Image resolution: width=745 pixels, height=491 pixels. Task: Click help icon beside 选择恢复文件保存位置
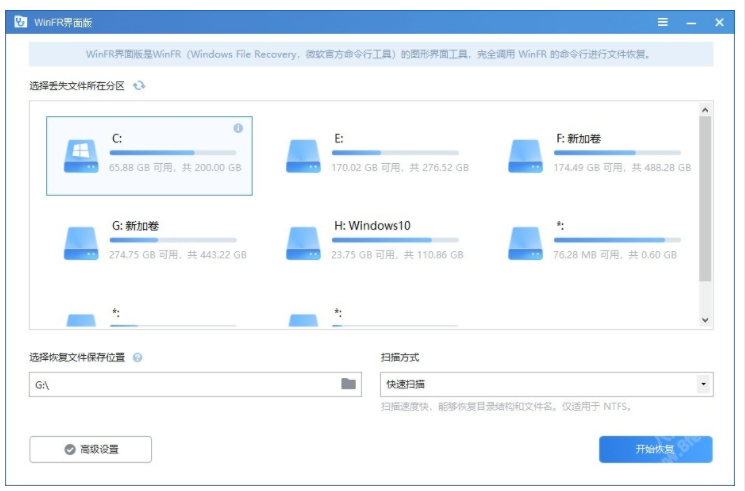[x=137, y=357]
